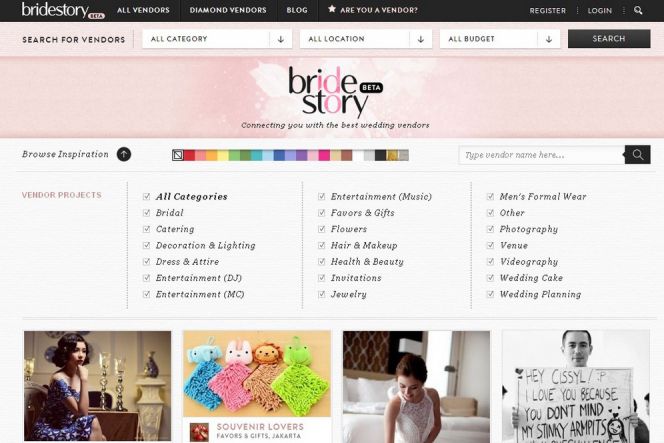Open the Diamond Vendors menu
The height and width of the screenshot is (443, 664).
(x=228, y=10)
